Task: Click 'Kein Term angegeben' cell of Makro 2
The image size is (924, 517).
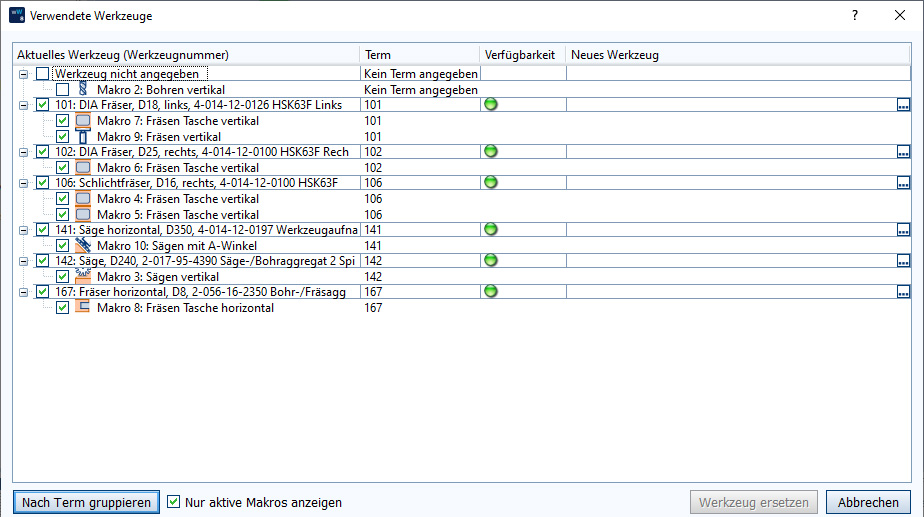Action: click(x=421, y=90)
